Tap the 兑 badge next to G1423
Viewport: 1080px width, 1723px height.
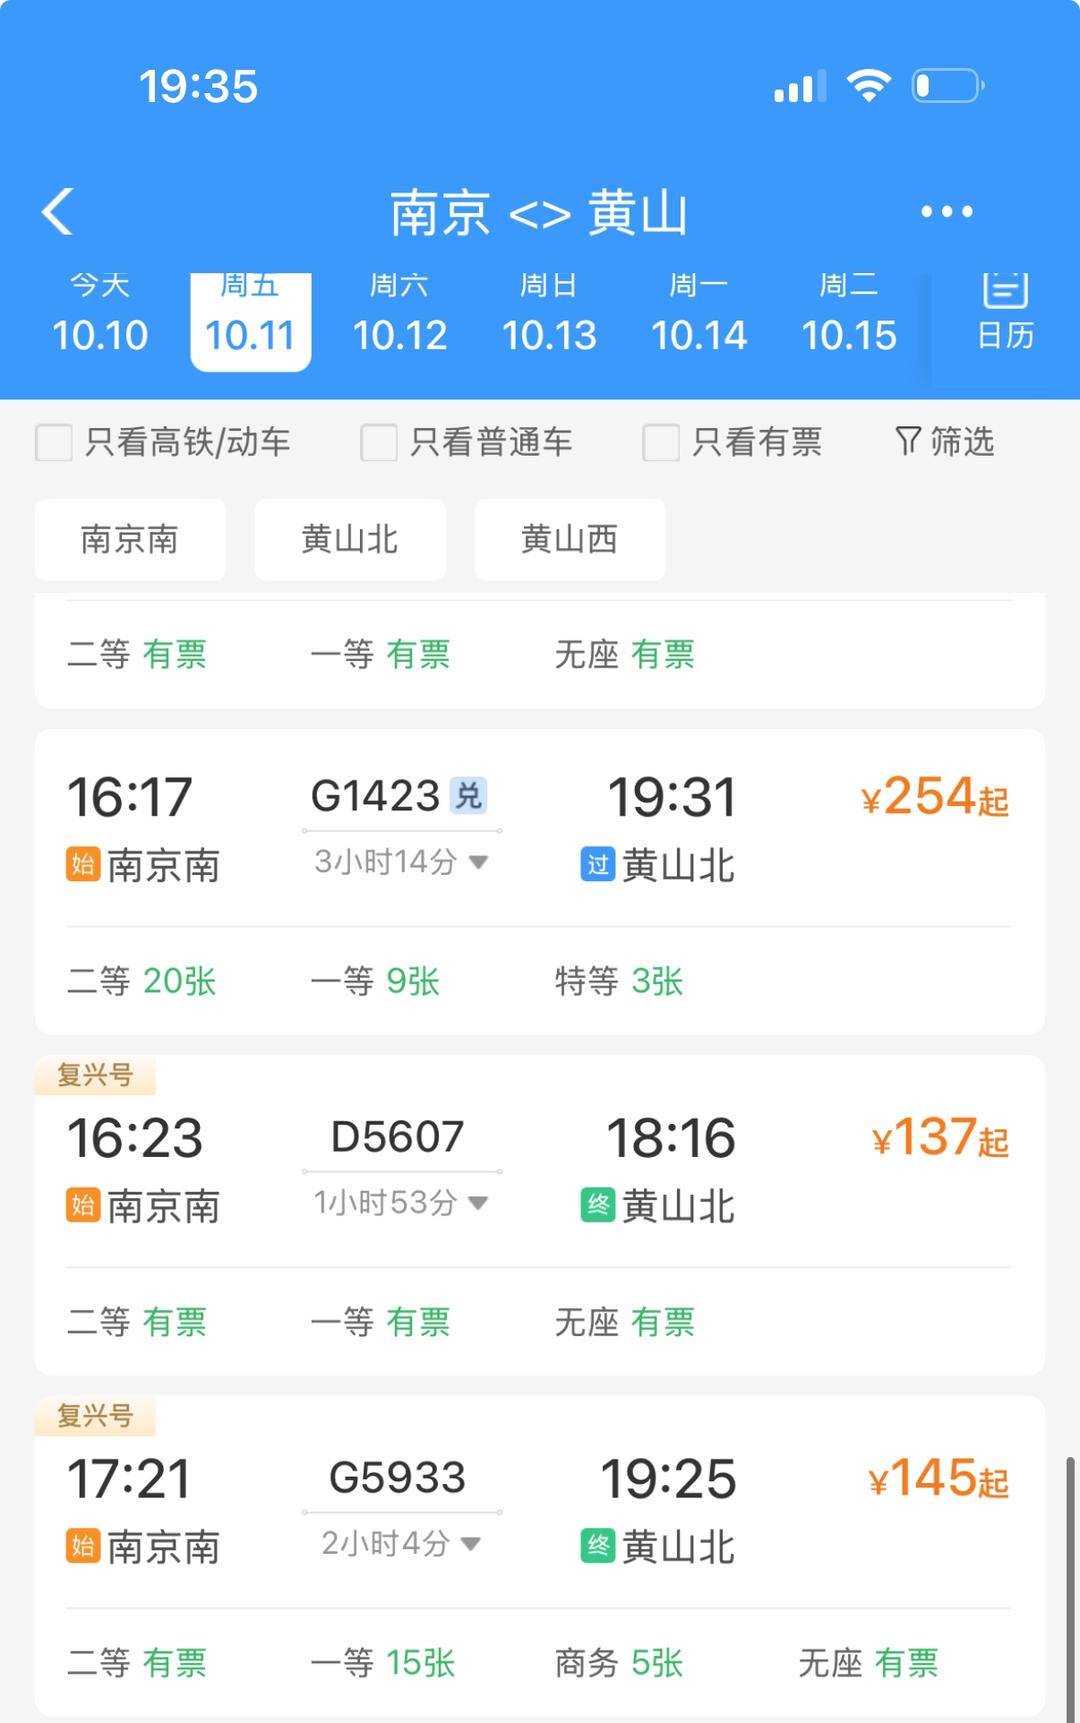pyautogui.click(x=468, y=796)
